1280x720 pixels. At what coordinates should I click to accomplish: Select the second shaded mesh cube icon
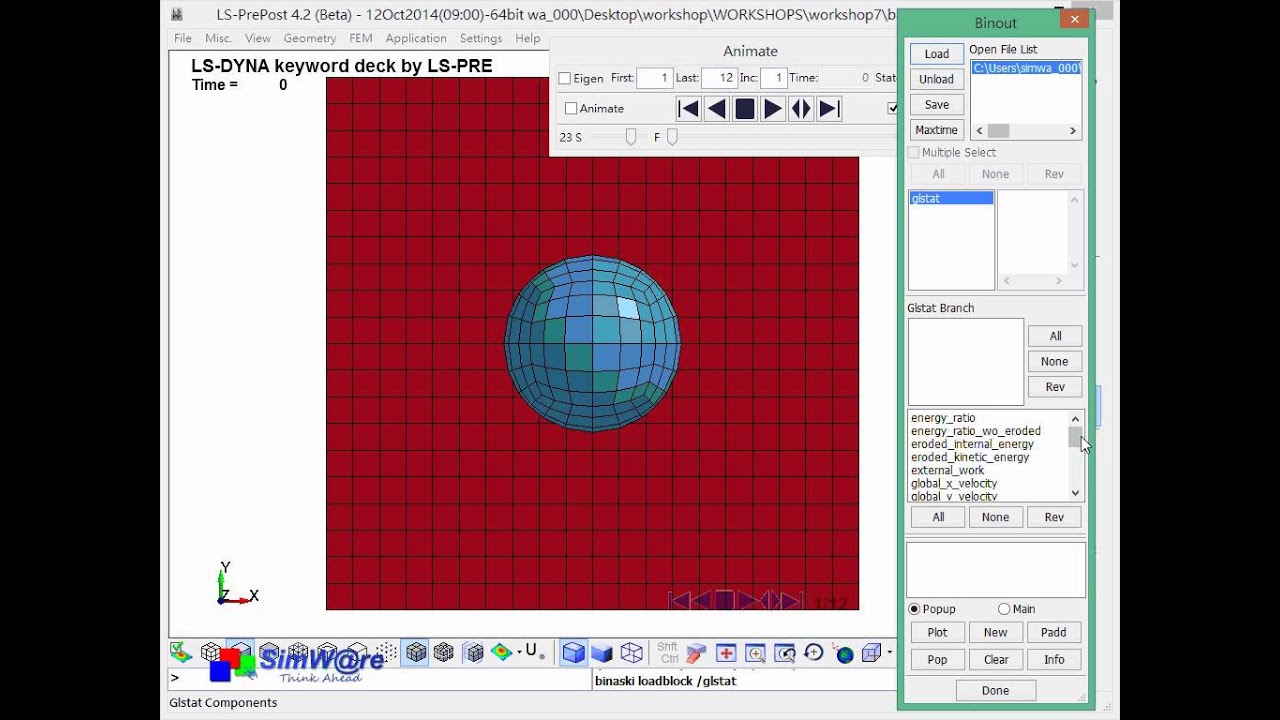(x=444, y=653)
